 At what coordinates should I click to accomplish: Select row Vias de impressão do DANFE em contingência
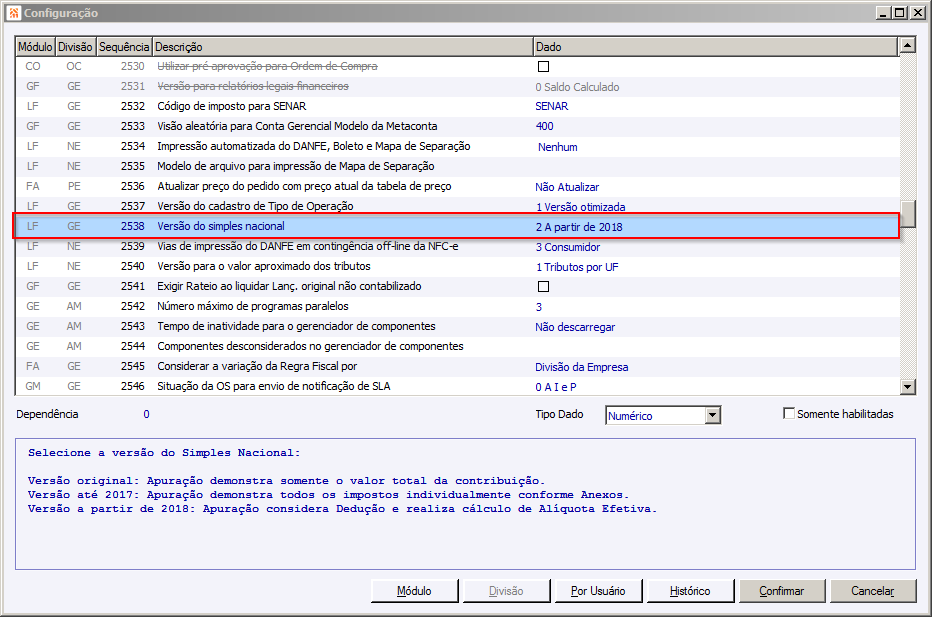tap(457, 247)
